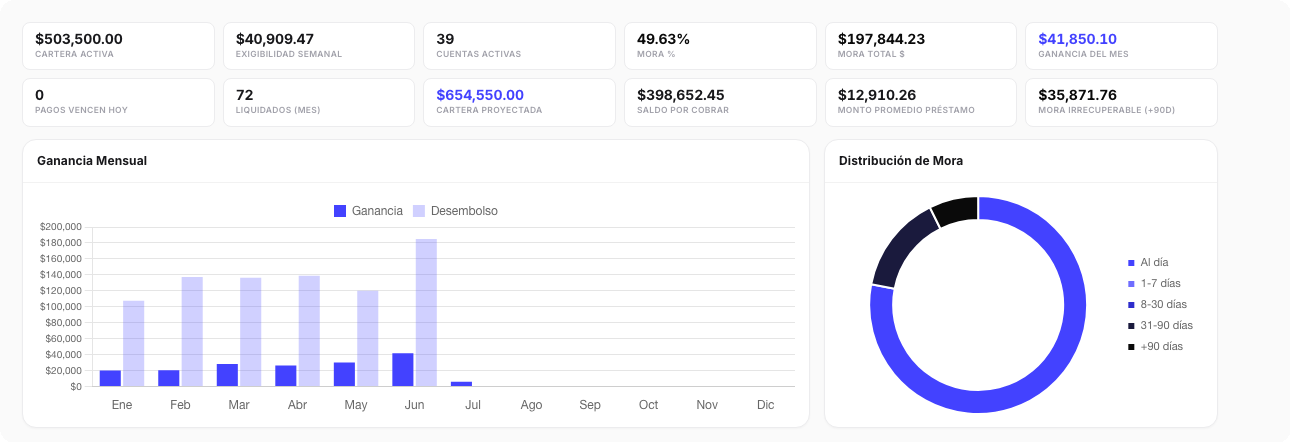Open the Mora Total $ card
Screen dimensions: 1290x442
click(x=921, y=46)
